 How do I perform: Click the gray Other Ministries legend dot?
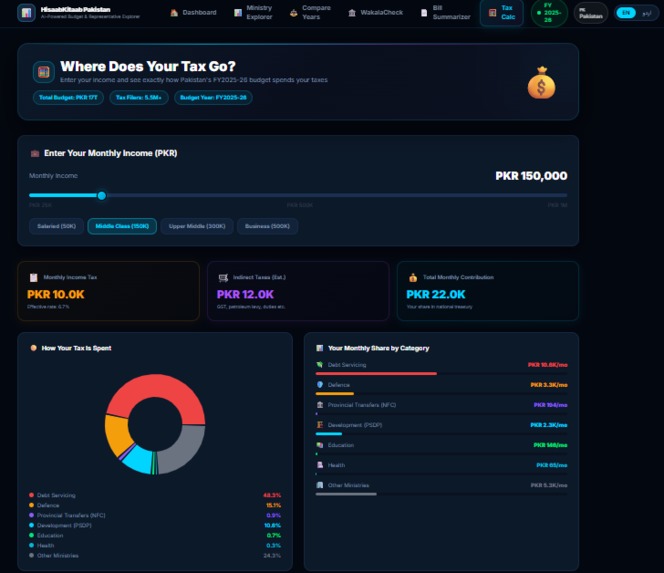[x=31, y=556]
